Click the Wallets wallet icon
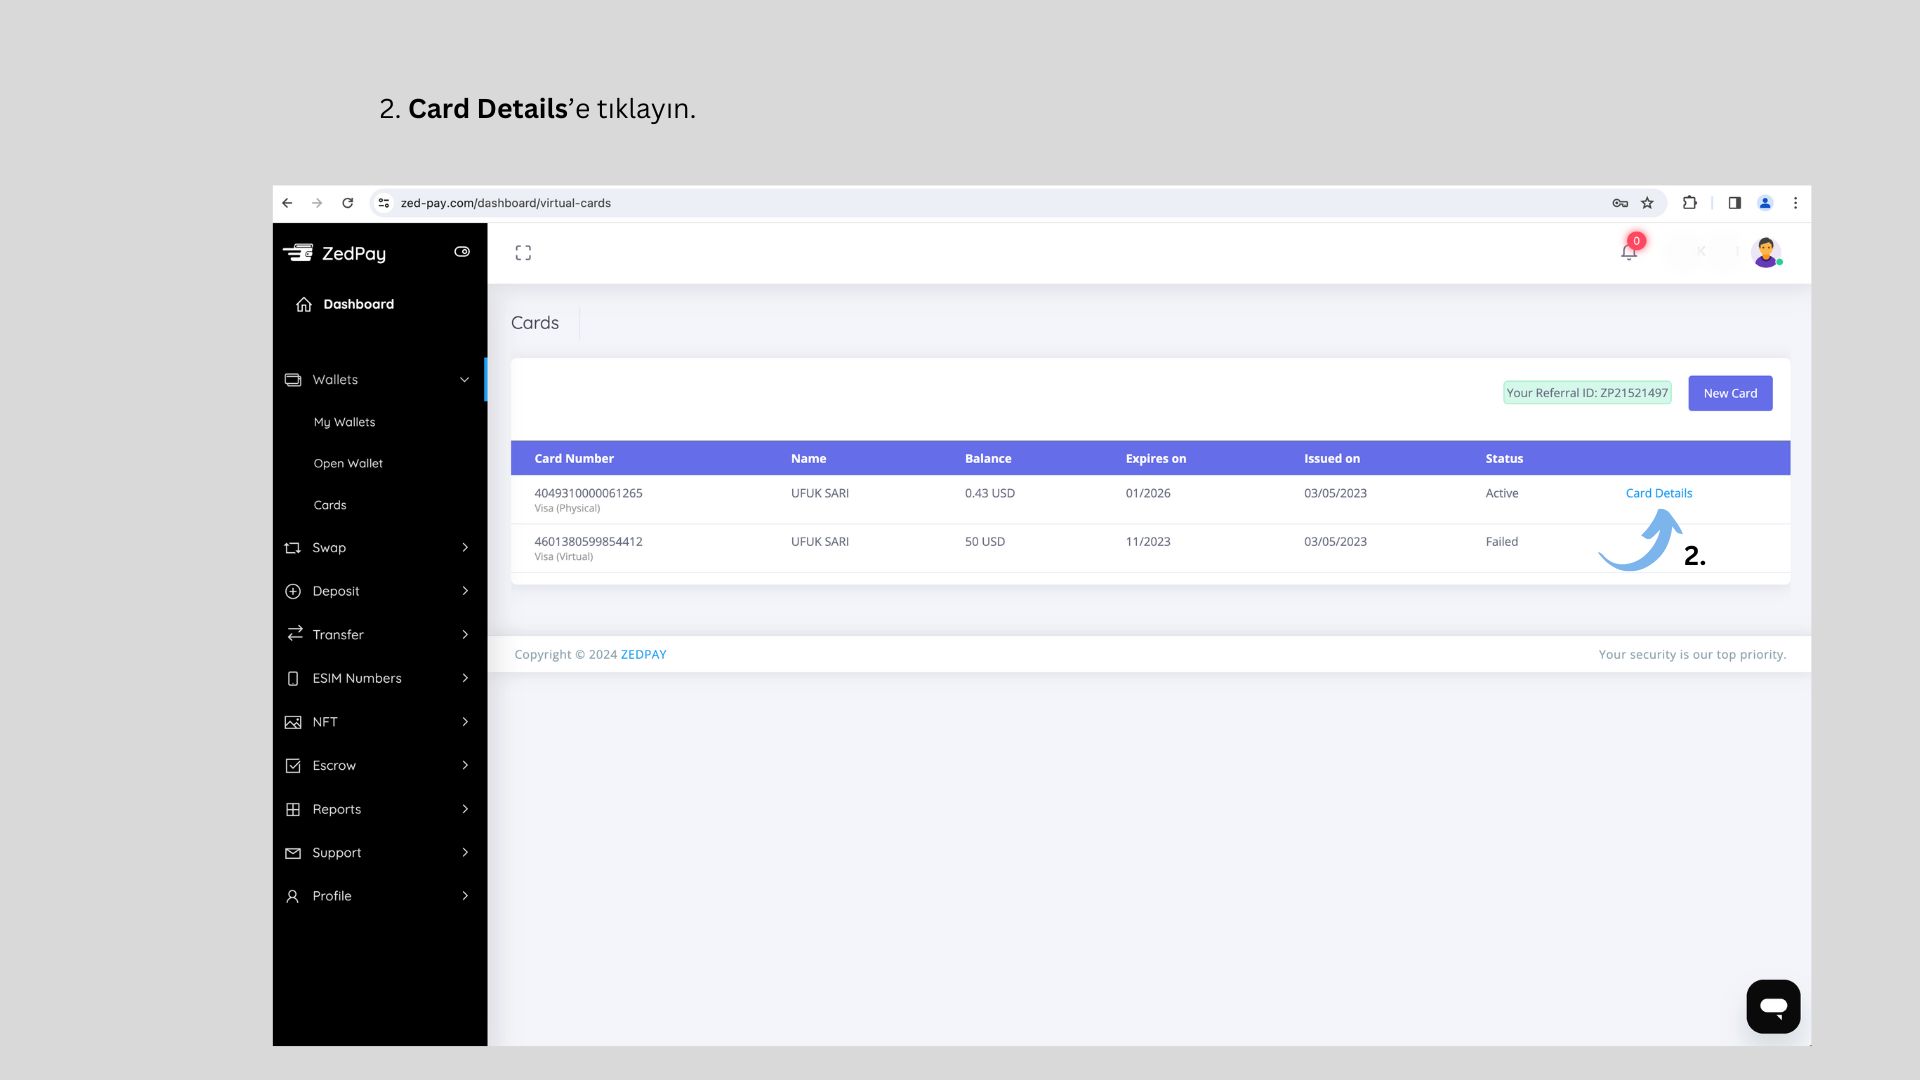The width and height of the screenshot is (1920, 1080). (x=293, y=380)
